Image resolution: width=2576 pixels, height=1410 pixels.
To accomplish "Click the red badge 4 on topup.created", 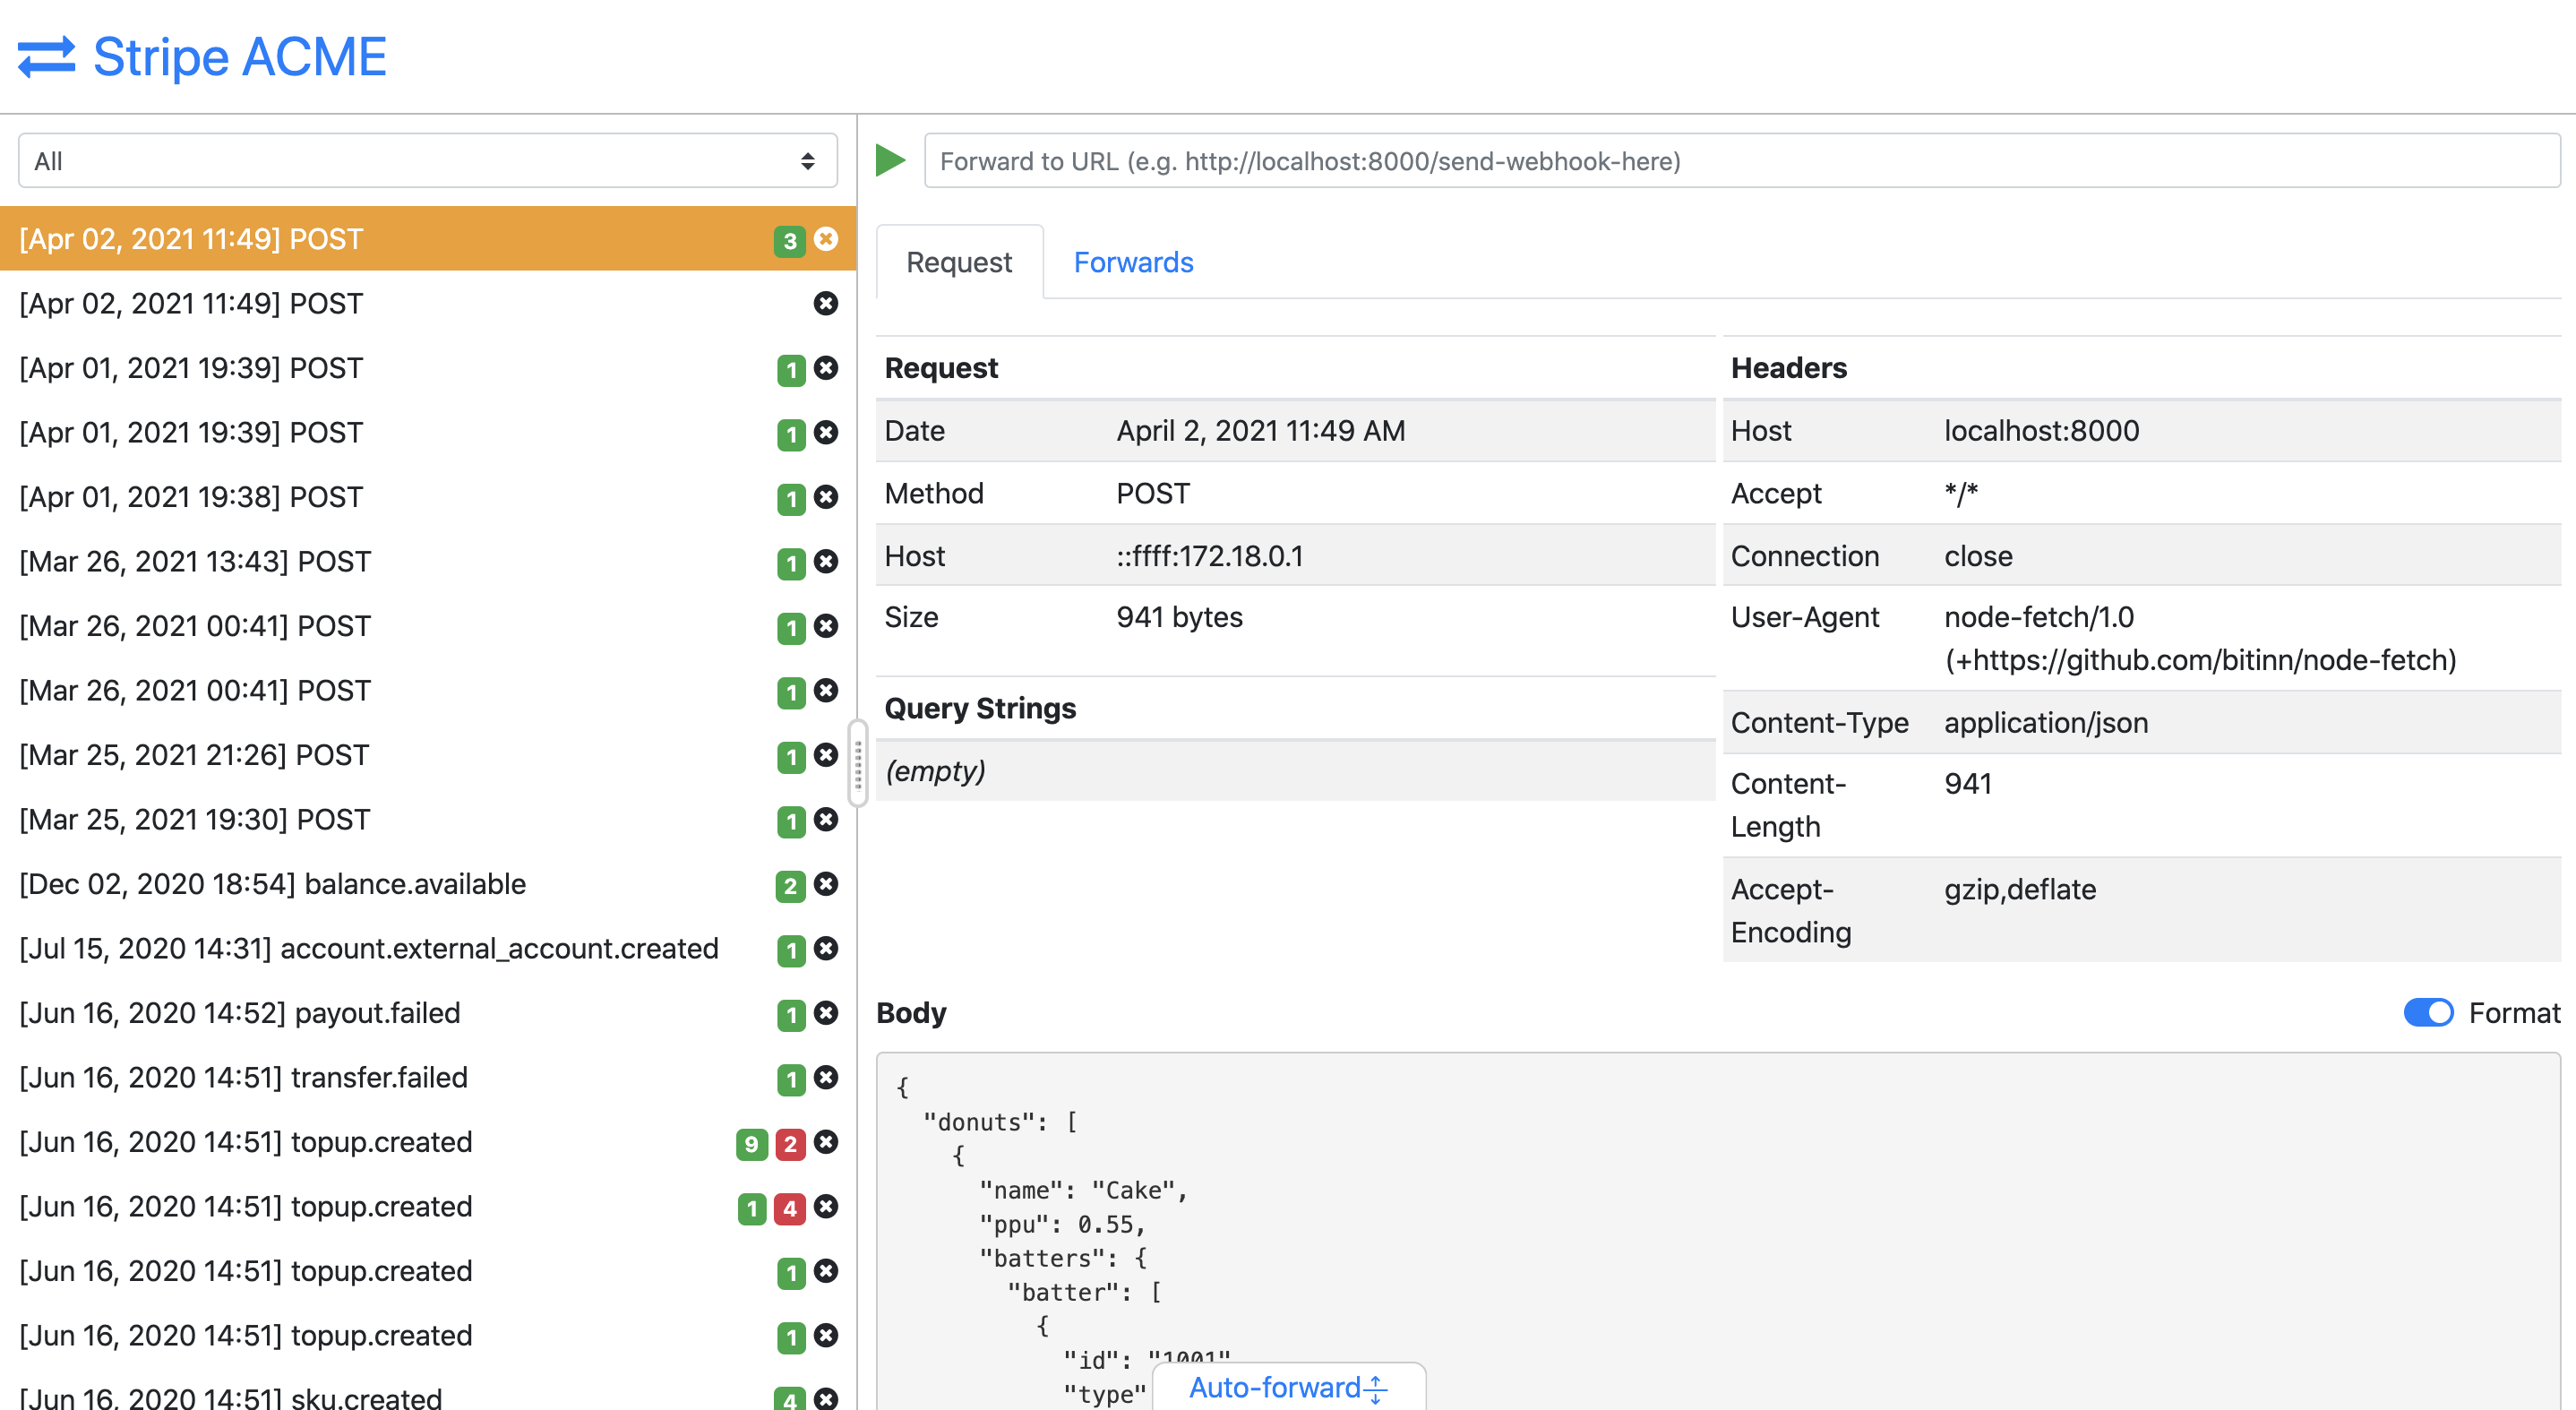I will point(790,1208).
